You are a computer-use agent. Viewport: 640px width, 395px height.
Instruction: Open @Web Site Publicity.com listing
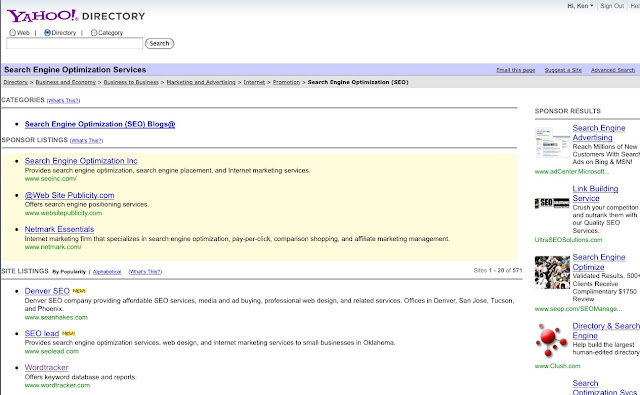click(x=69, y=195)
